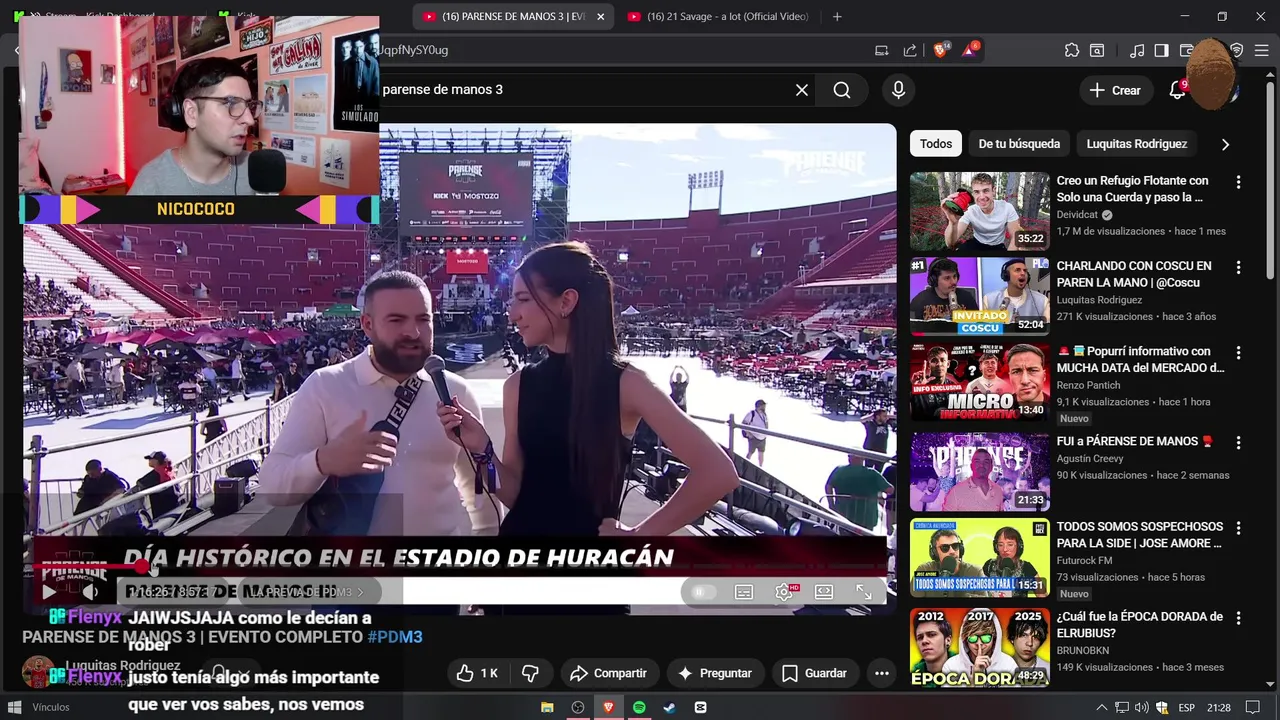Open the video settings gear
Image resolution: width=1280 pixels, height=720 pixels.
pyautogui.click(x=784, y=592)
